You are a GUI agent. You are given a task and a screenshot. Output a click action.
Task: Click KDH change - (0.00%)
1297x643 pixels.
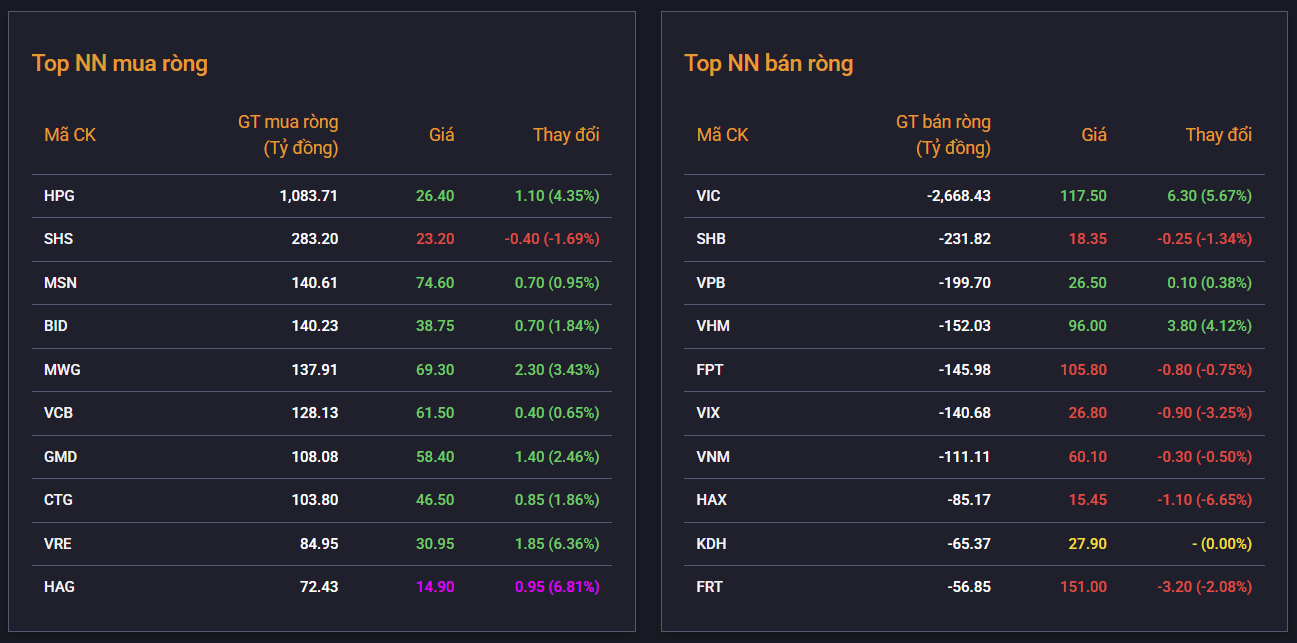coord(1222,544)
